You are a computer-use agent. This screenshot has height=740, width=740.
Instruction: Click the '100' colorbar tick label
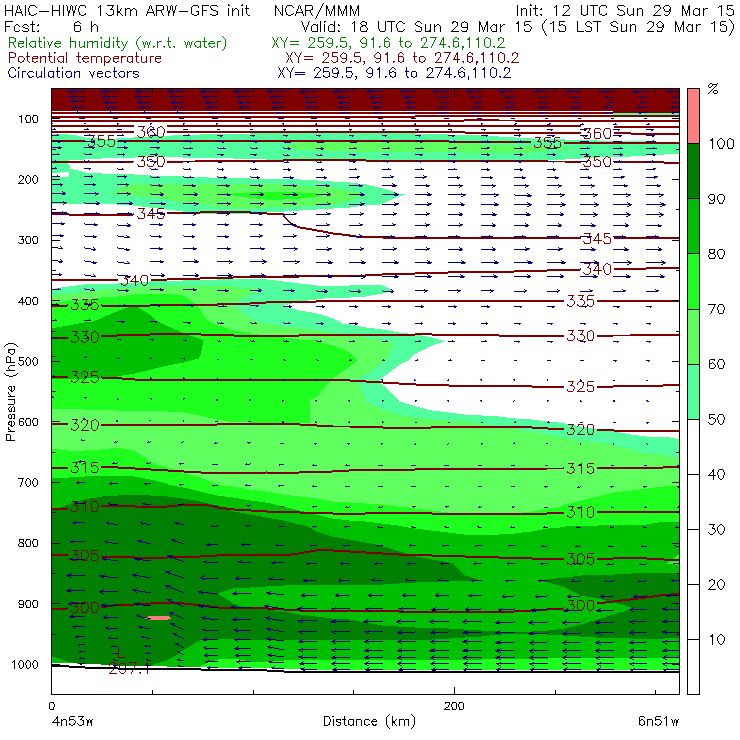721,143
